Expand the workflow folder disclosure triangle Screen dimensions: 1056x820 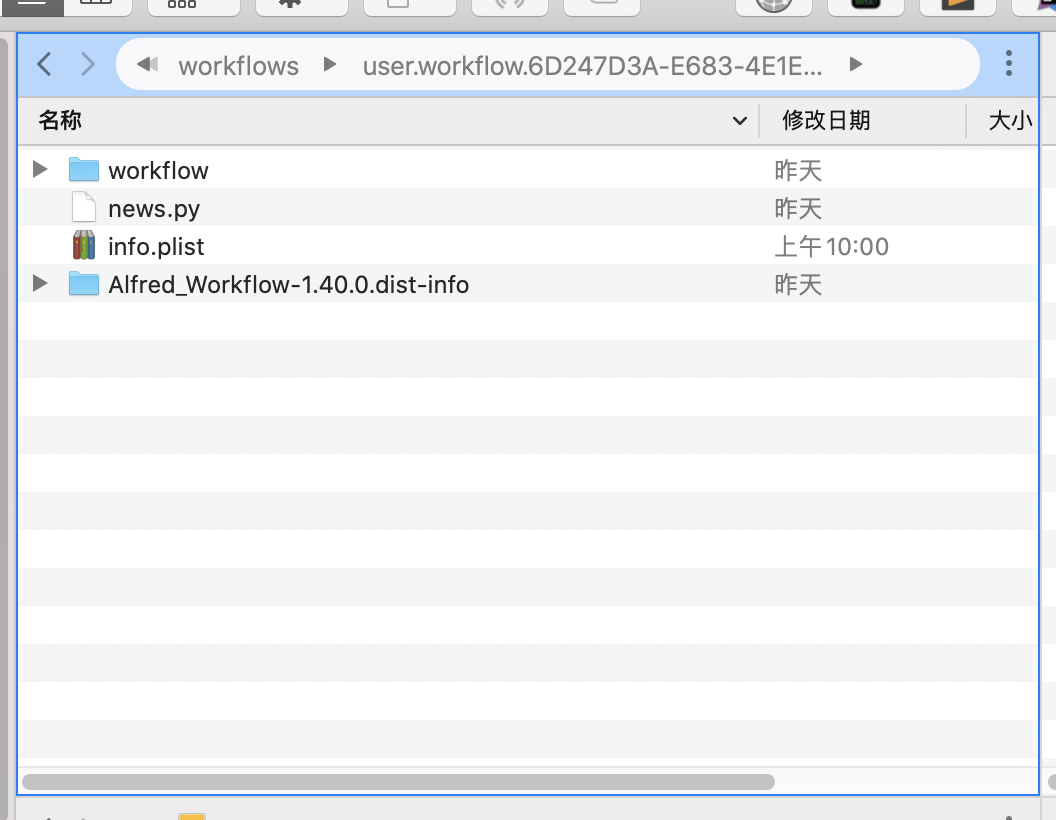pyautogui.click(x=40, y=170)
